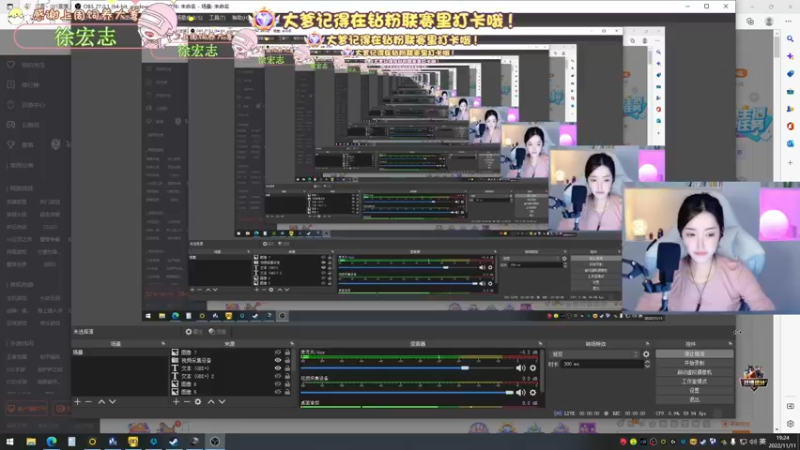Hide the 文本 (GDI+) source
800x450 pixels.
(x=278, y=368)
